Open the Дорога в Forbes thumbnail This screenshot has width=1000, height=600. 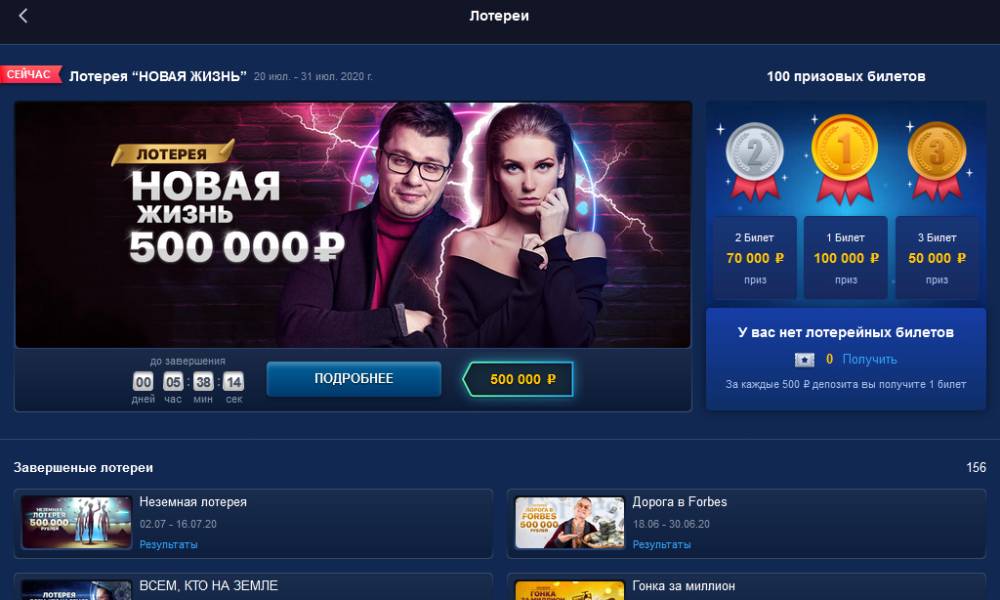click(569, 523)
